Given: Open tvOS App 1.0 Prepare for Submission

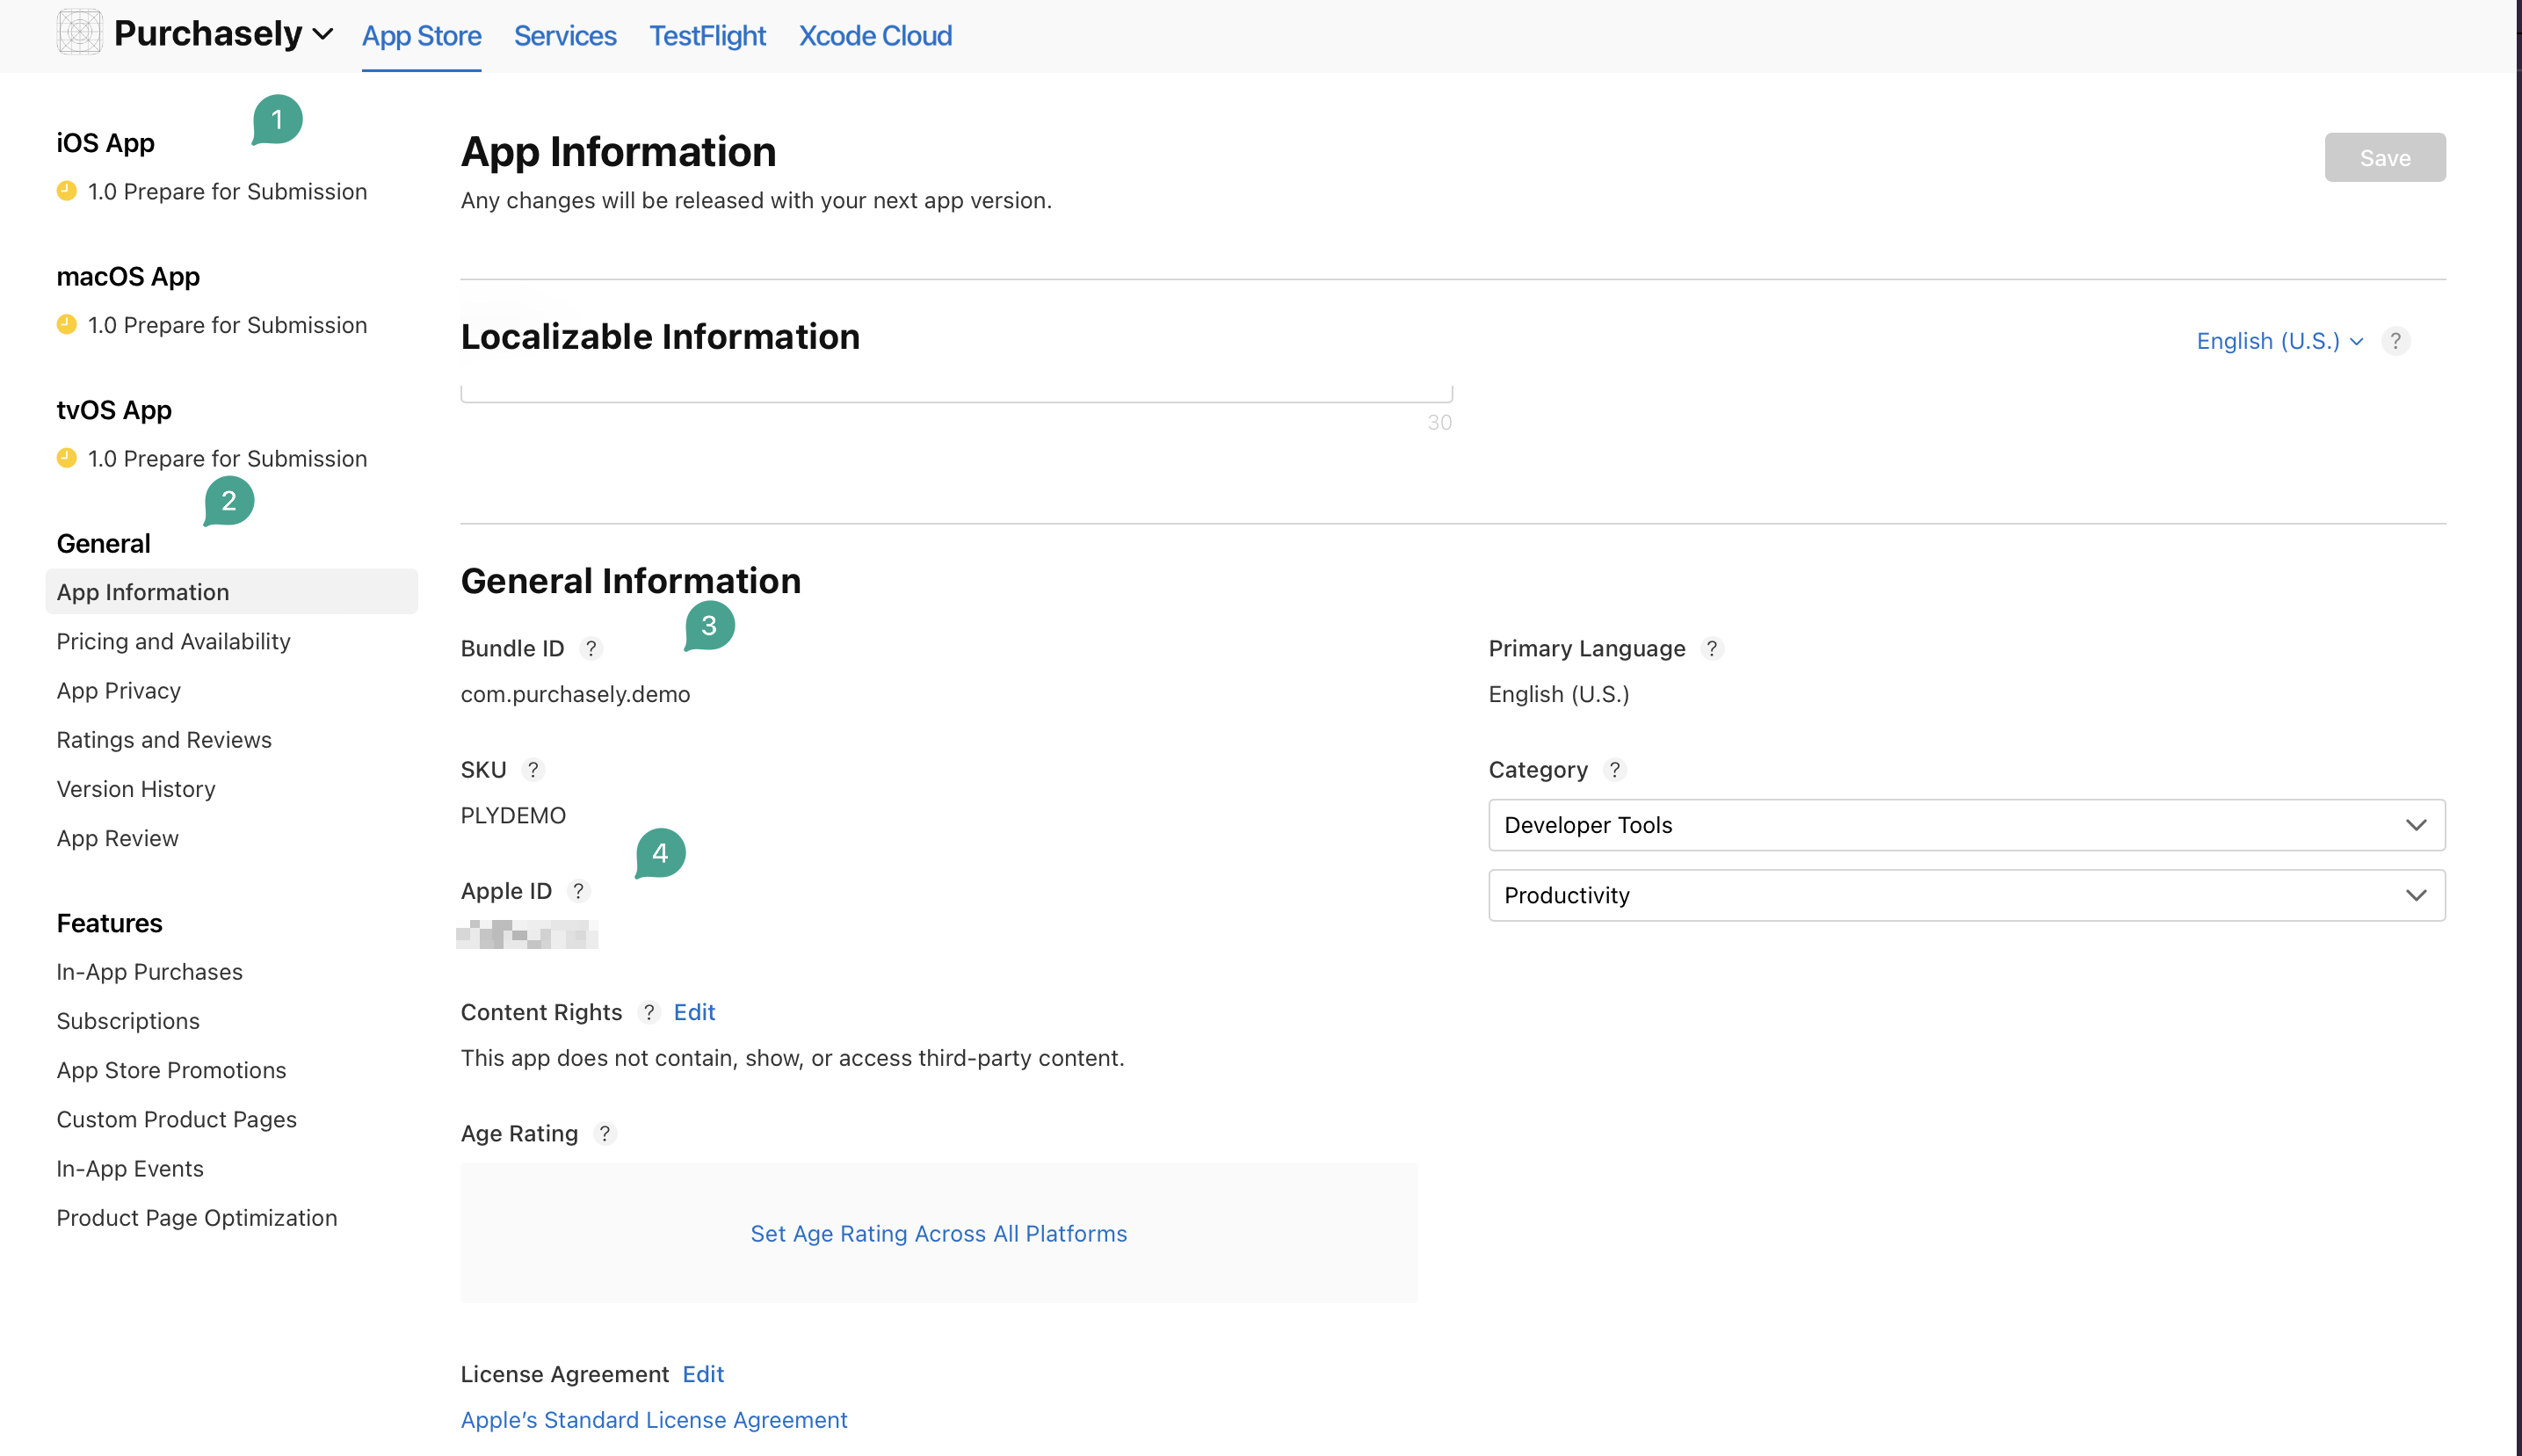Looking at the screenshot, I should pyautogui.click(x=227, y=458).
